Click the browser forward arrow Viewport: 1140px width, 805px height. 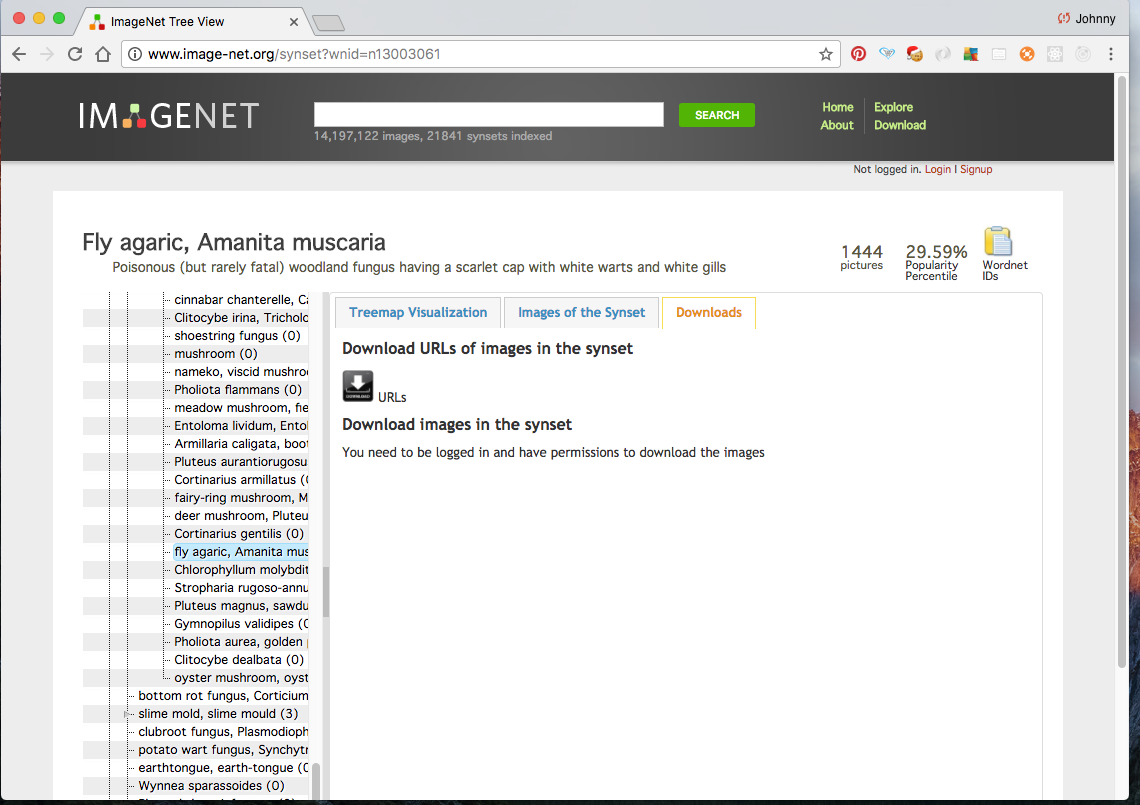[47, 54]
